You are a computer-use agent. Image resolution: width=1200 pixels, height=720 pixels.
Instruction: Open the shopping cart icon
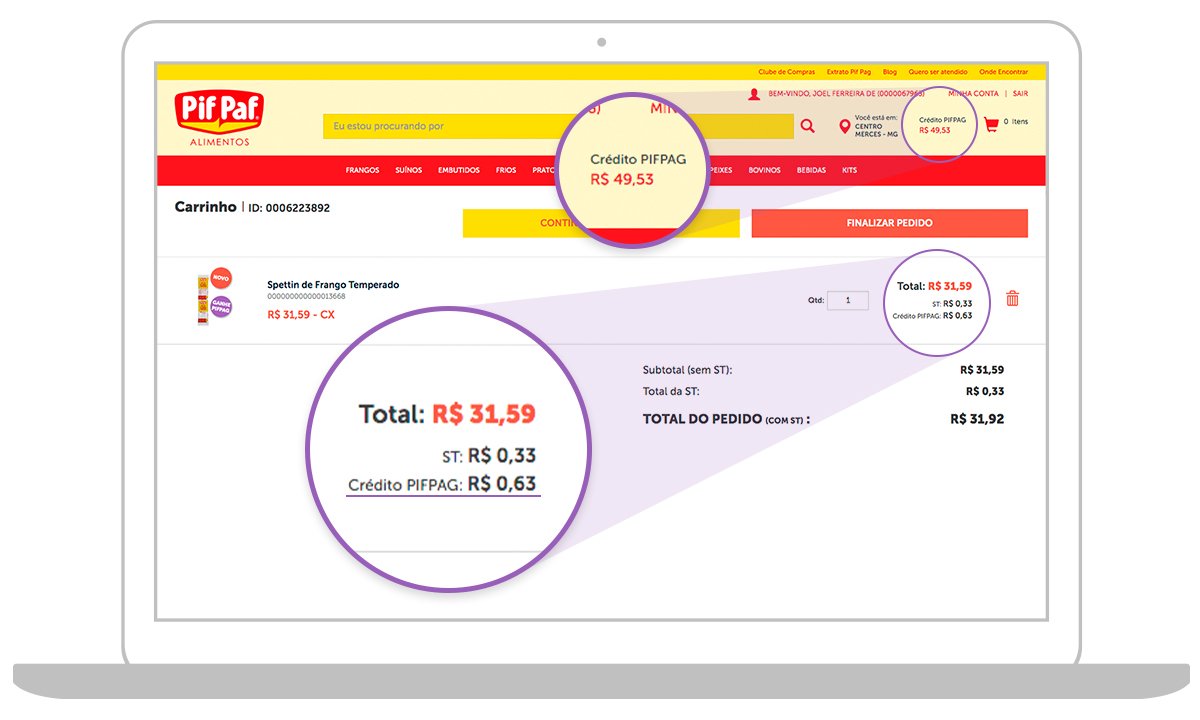[x=991, y=125]
